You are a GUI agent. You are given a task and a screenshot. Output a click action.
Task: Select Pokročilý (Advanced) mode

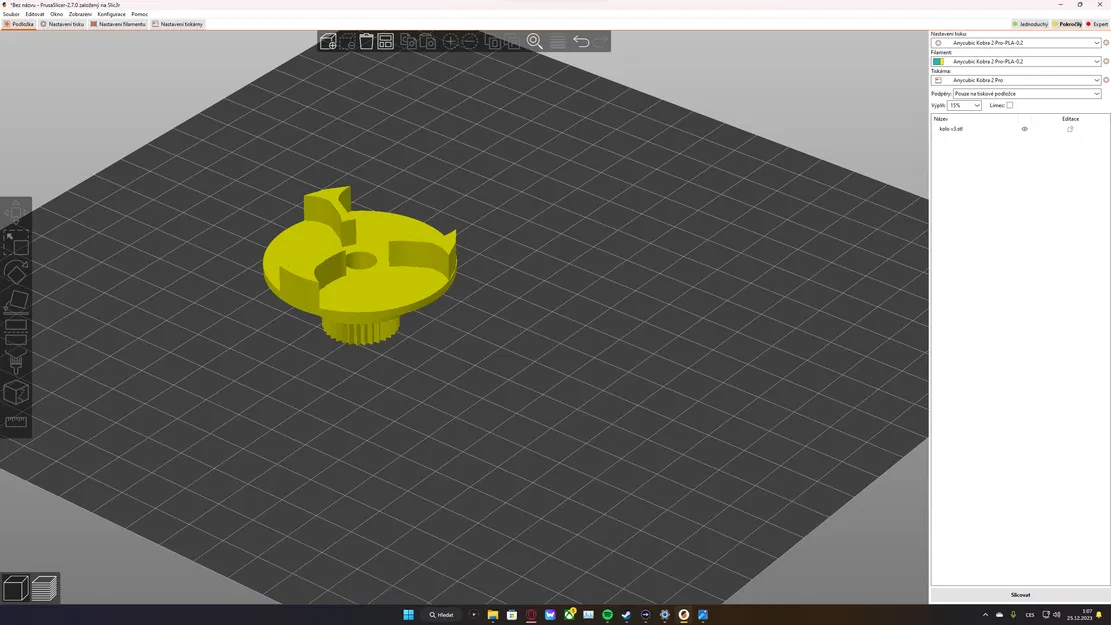coord(1067,24)
